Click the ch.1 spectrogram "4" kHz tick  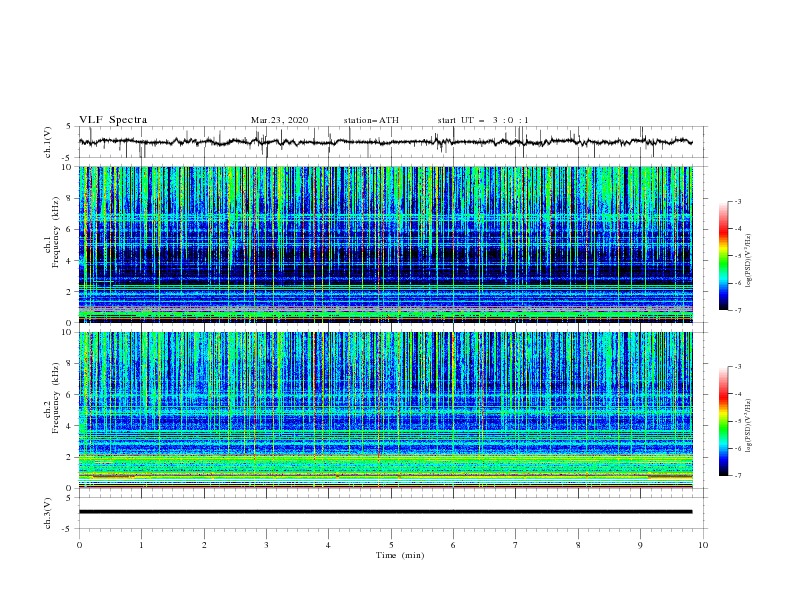tap(69, 261)
